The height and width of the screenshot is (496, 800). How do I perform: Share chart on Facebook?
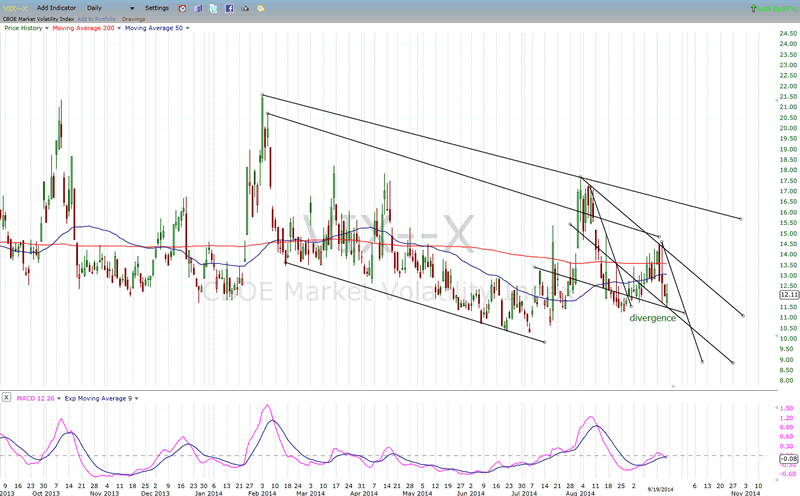click(229, 8)
